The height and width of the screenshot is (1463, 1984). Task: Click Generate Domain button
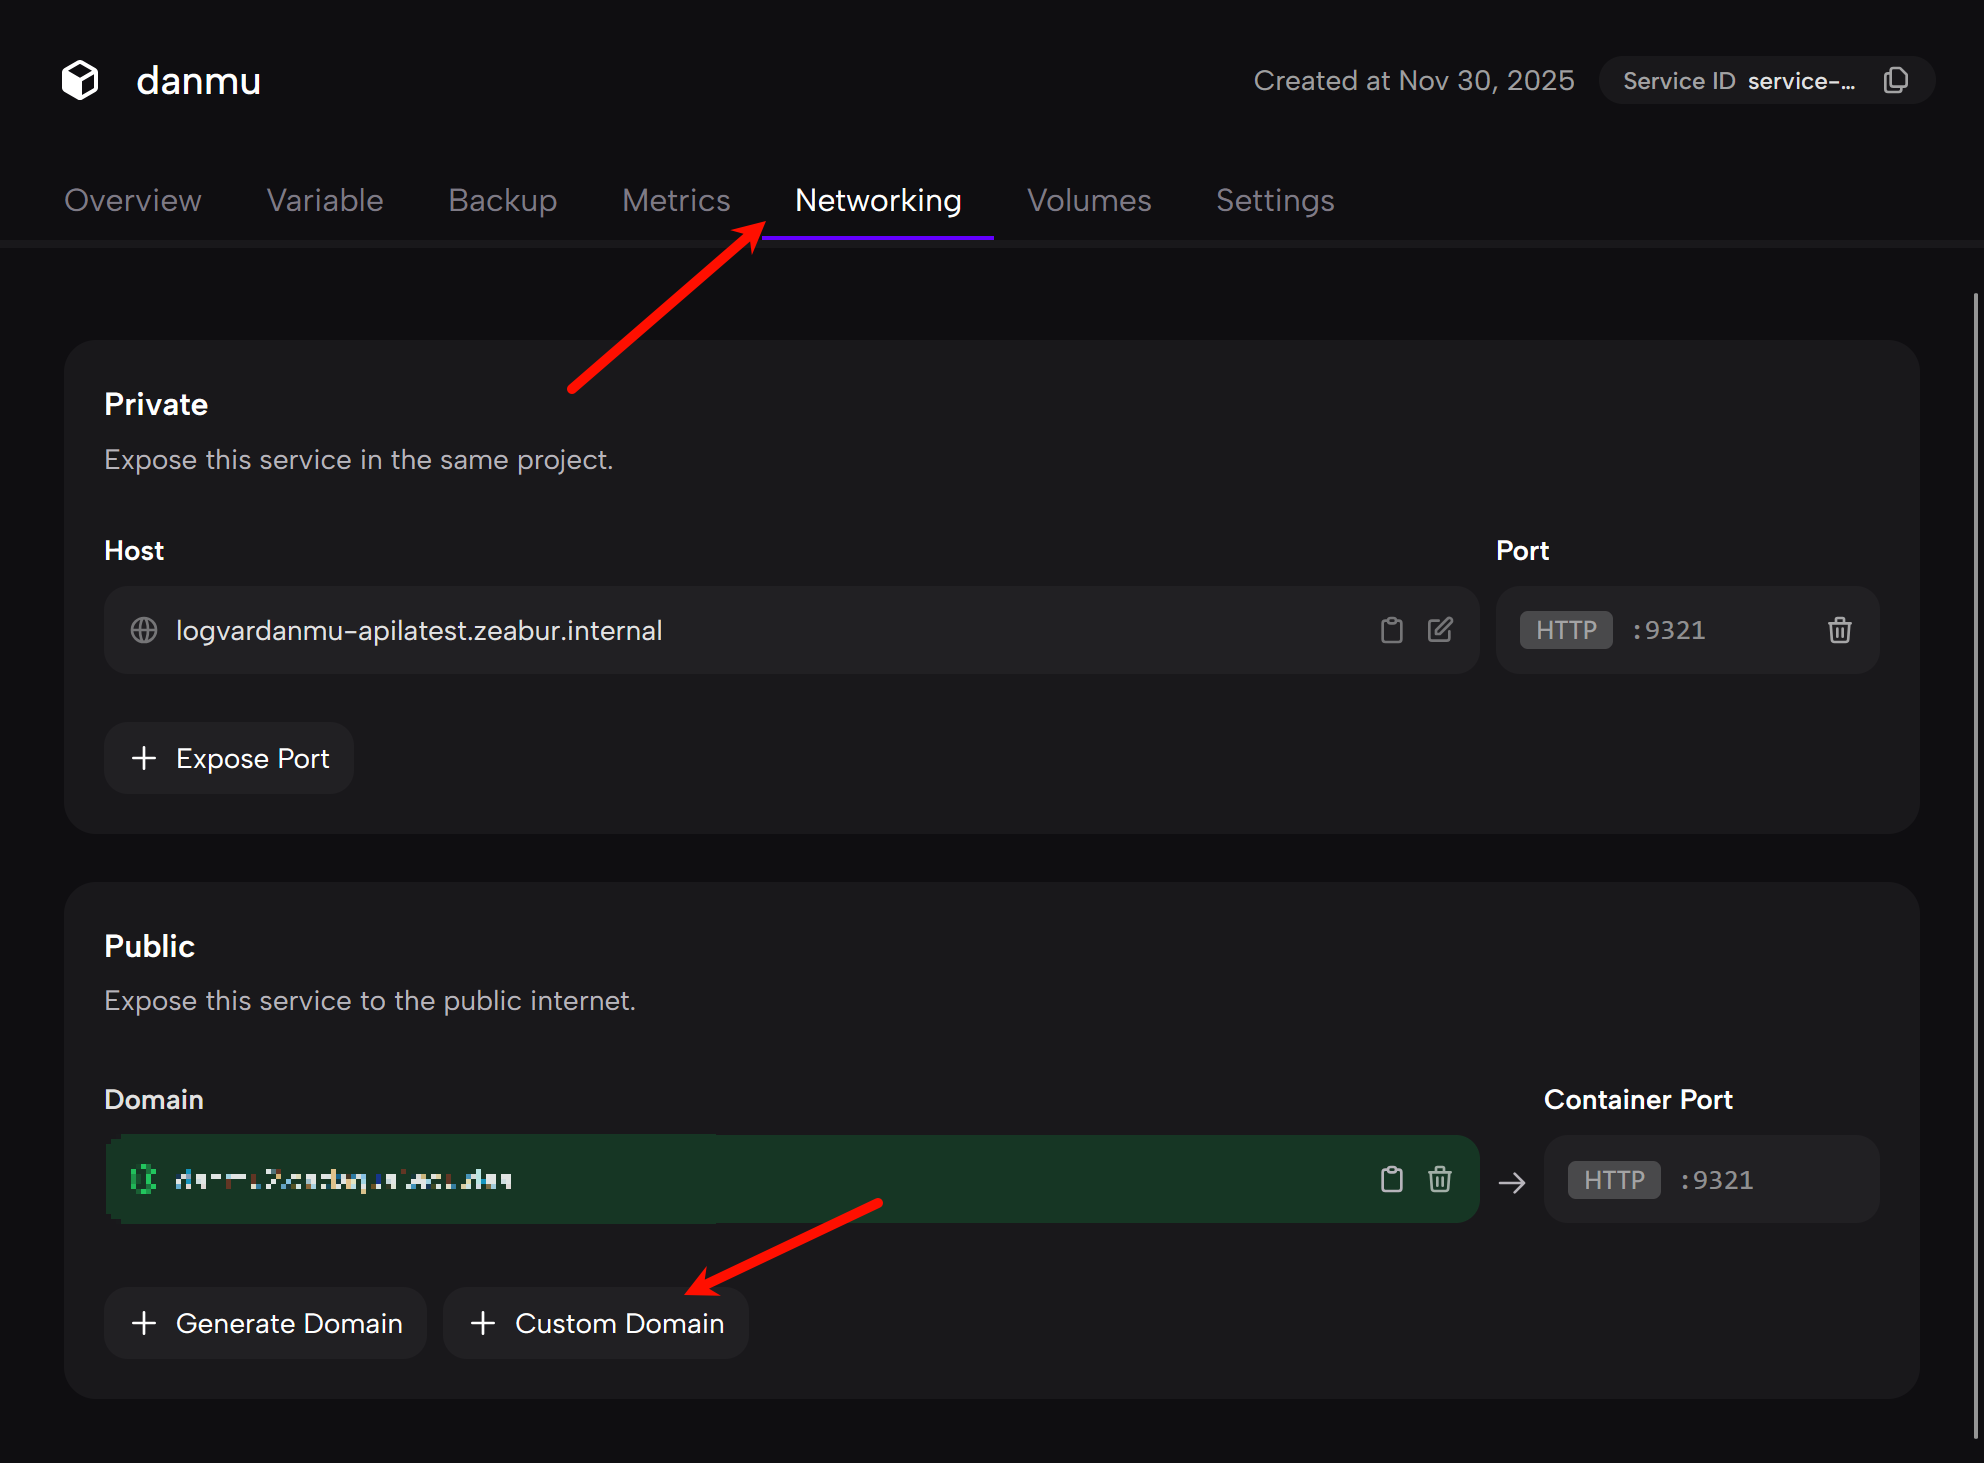(266, 1323)
